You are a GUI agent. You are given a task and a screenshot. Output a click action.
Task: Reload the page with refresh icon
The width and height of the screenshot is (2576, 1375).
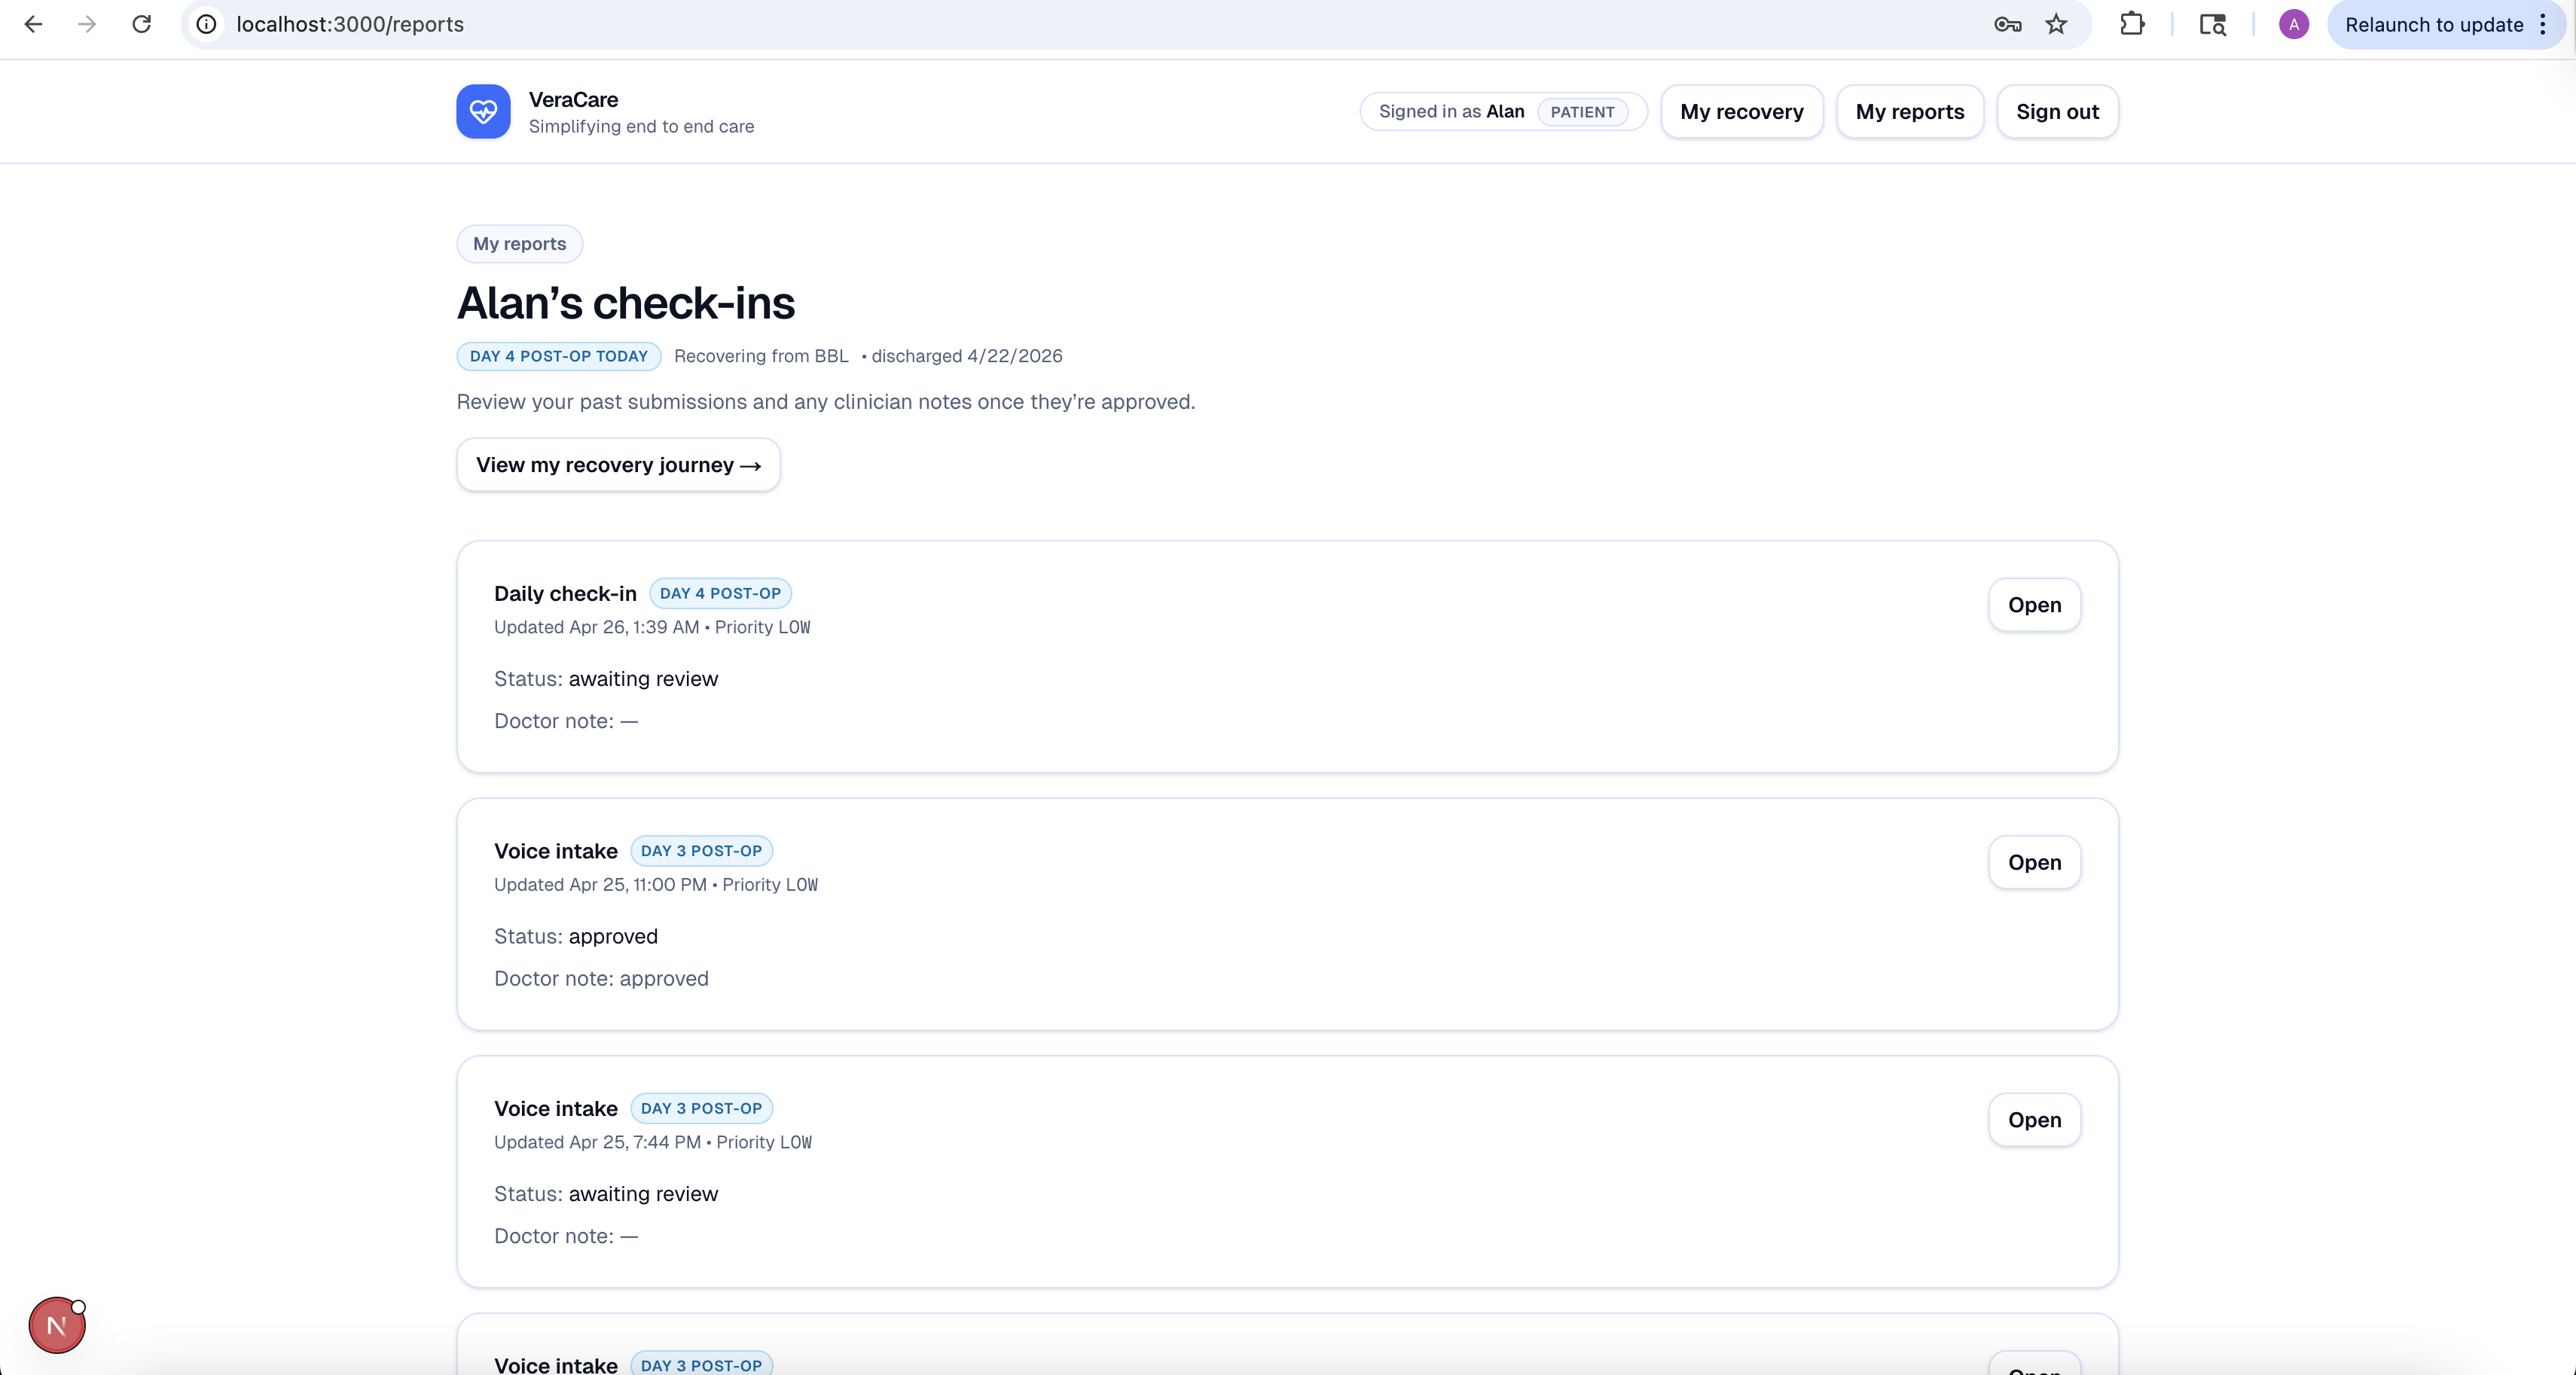click(142, 24)
